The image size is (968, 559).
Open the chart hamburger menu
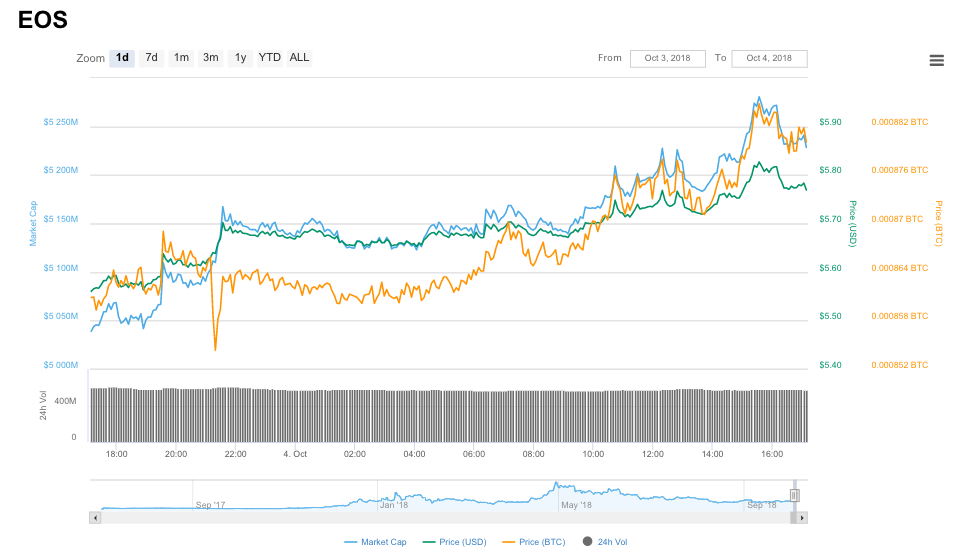[x=936, y=60]
